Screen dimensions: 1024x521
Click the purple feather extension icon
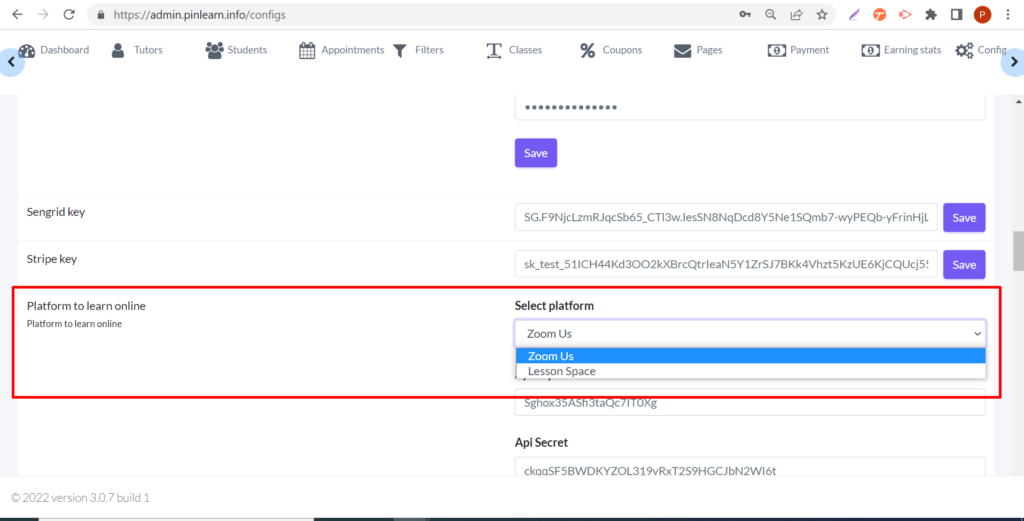pos(854,14)
